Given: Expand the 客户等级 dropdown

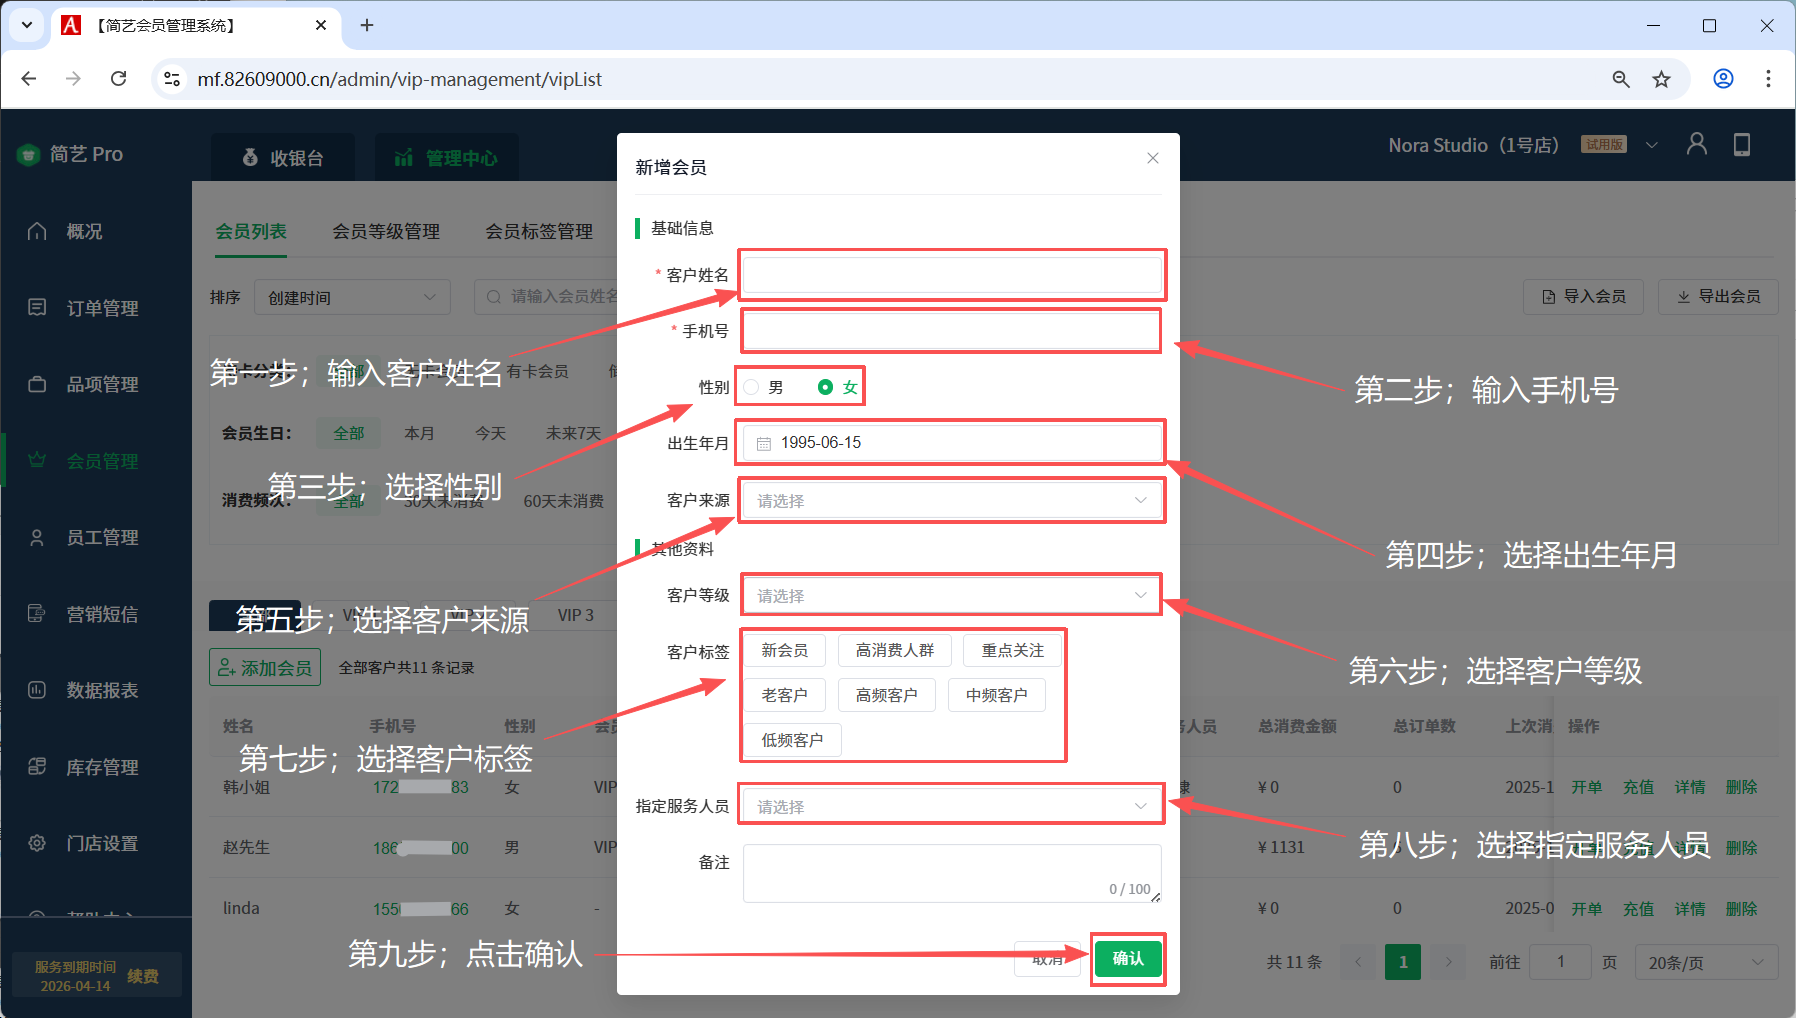Looking at the screenshot, I should pos(951,596).
